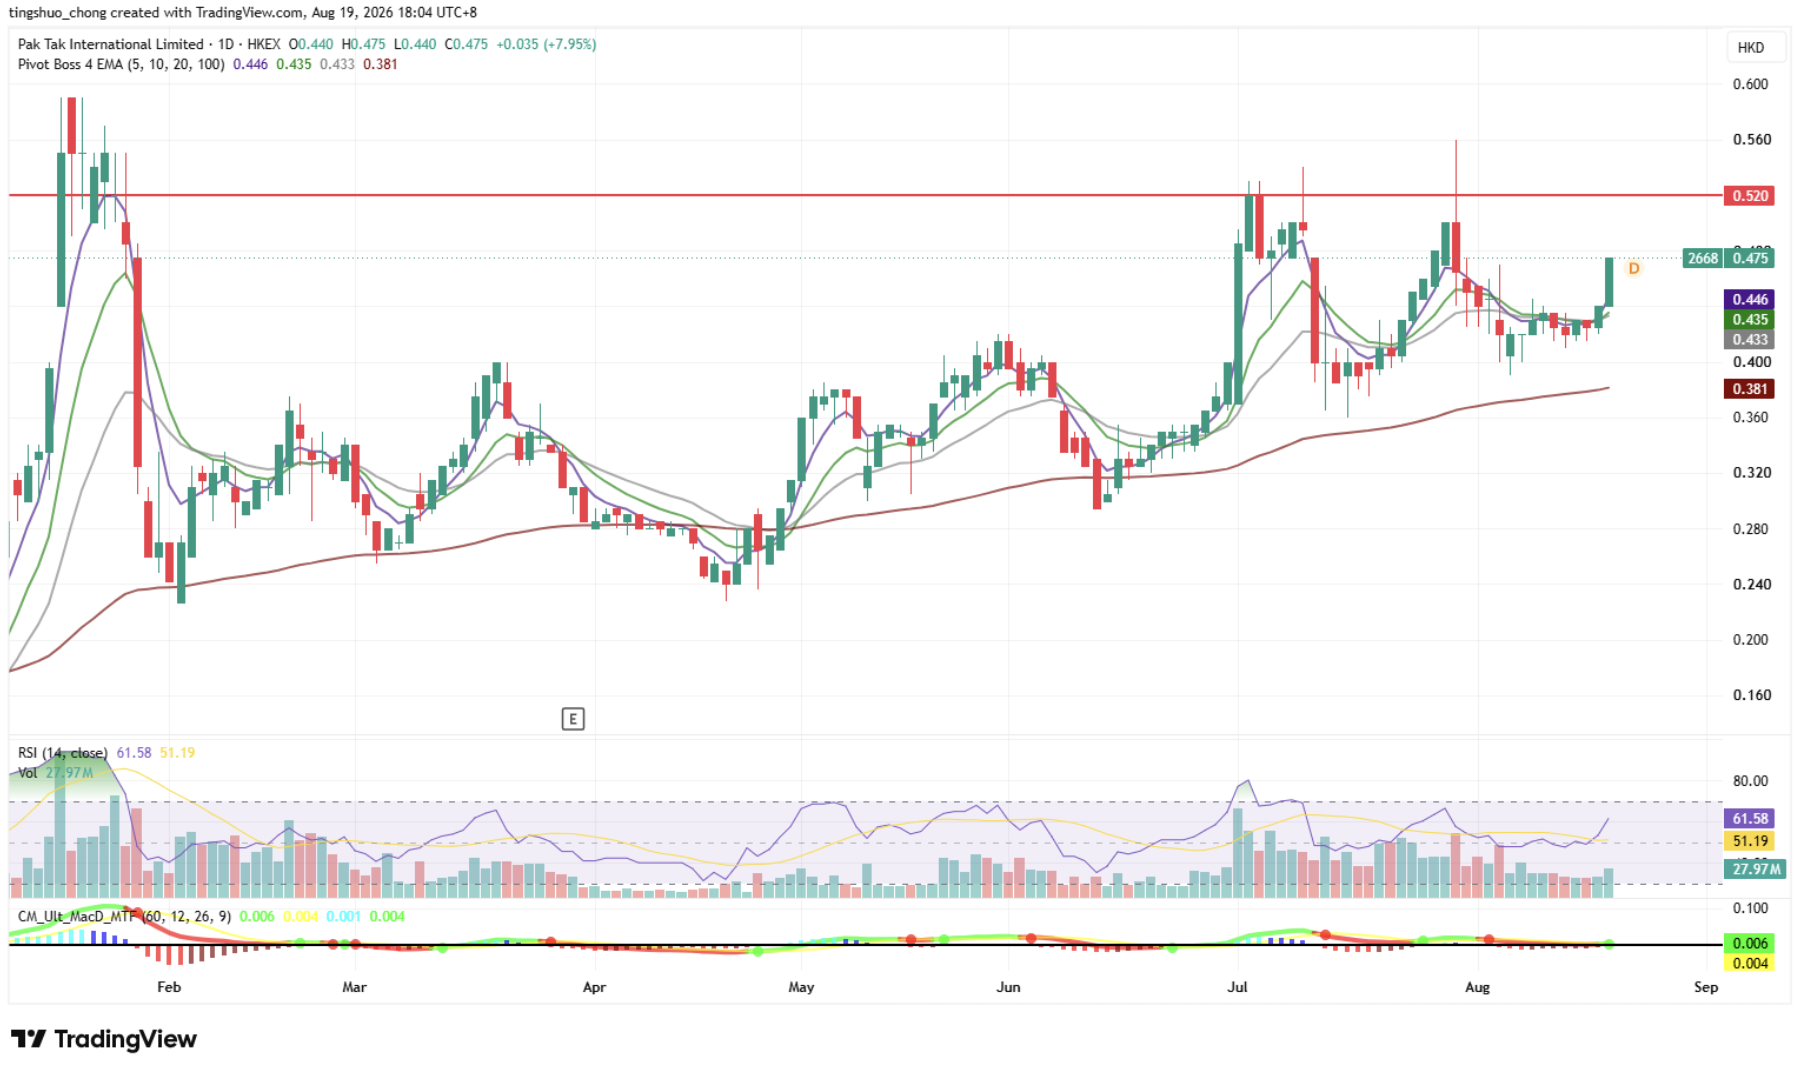Select the "CM_Ult_MacD_MTF" indicator legend
The height and width of the screenshot is (1072, 1800).
point(124,916)
